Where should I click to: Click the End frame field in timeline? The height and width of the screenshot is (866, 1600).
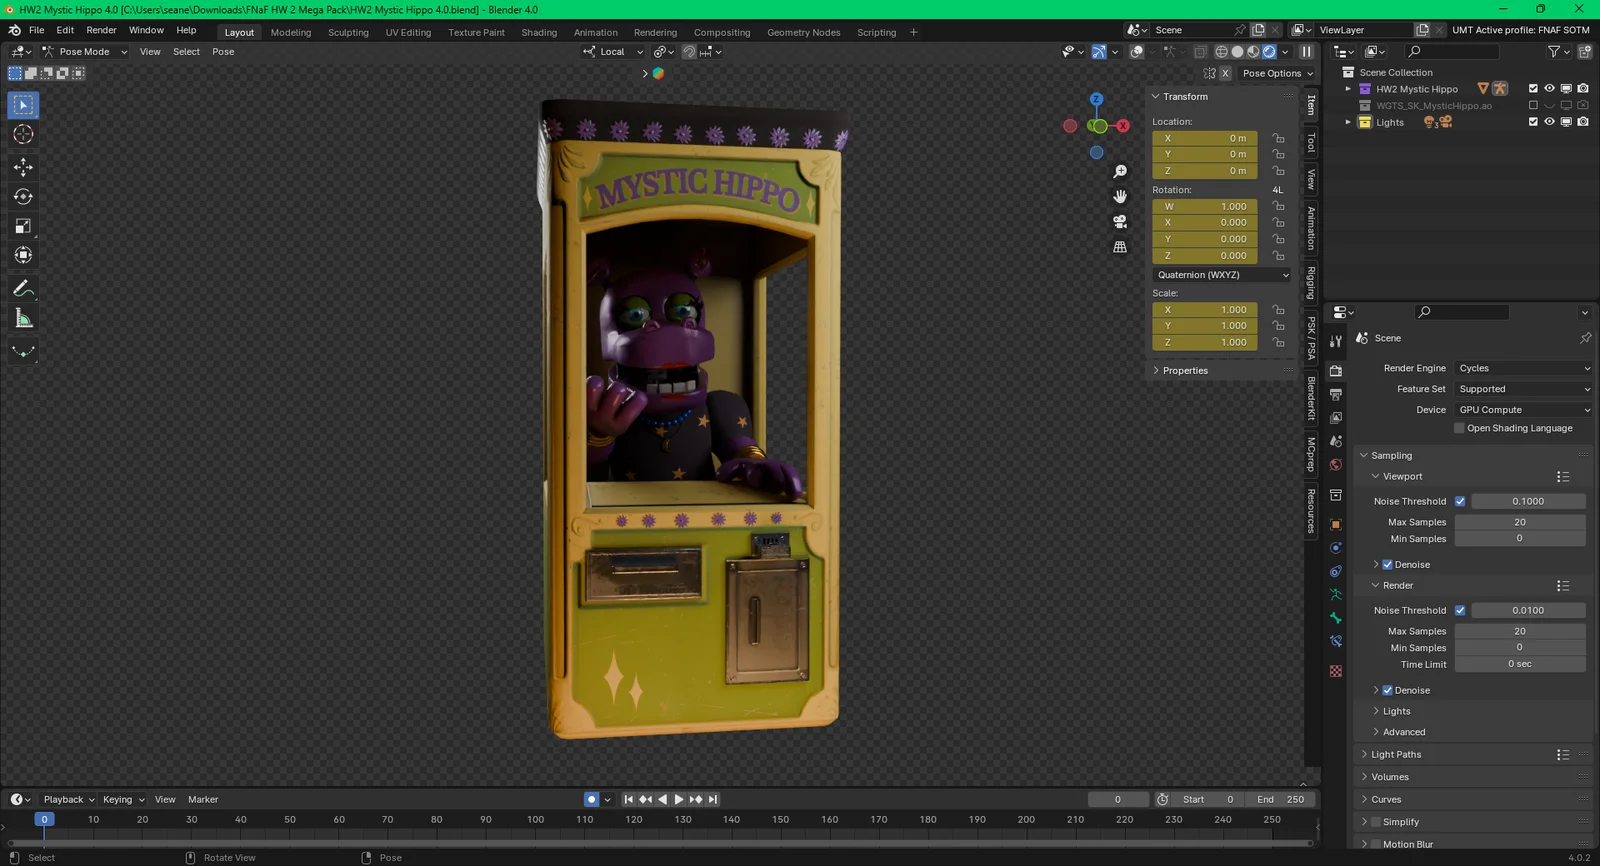[1280, 799]
